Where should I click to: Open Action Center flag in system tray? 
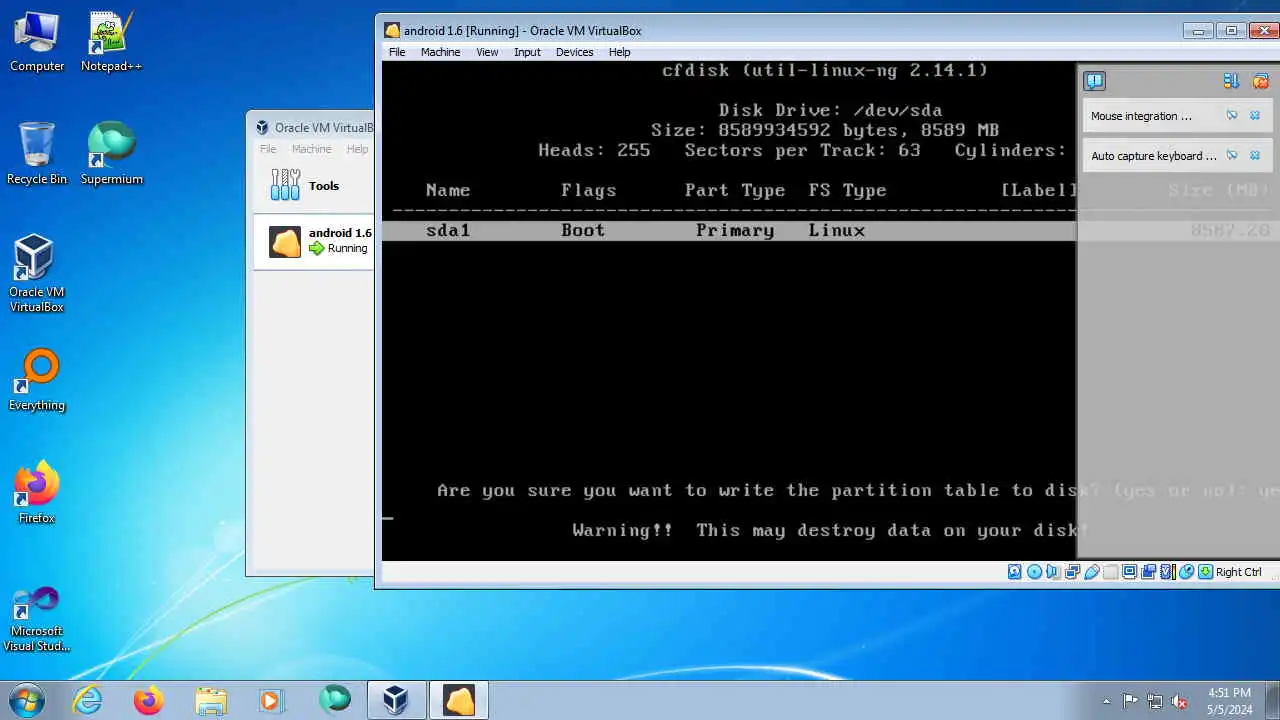click(x=1130, y=701)
